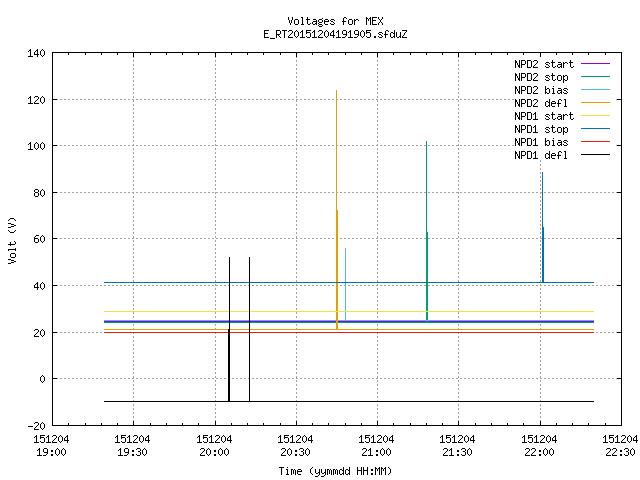Click the red NPD1 bias legend line
The image size is (640, 480).
coord(595,142)
